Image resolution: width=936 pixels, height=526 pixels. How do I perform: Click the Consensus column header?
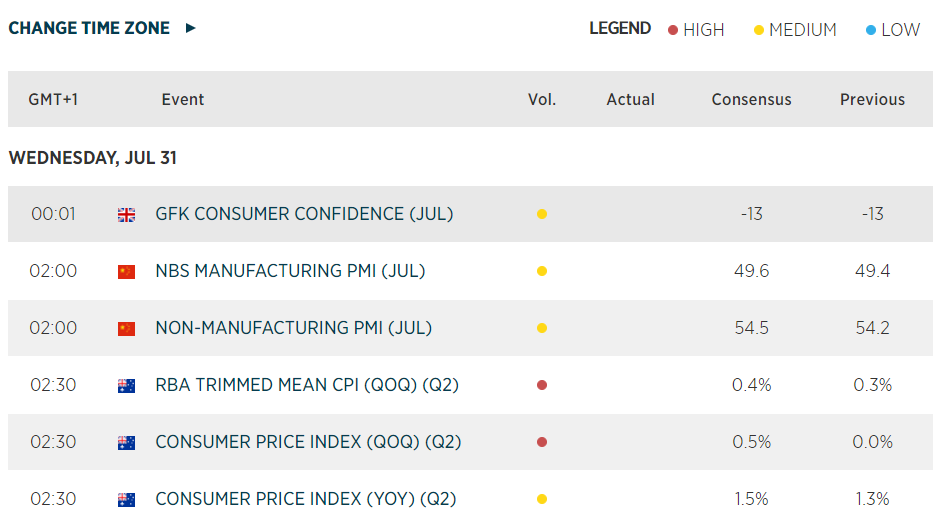pyautogui.click(x=751, y=99)
